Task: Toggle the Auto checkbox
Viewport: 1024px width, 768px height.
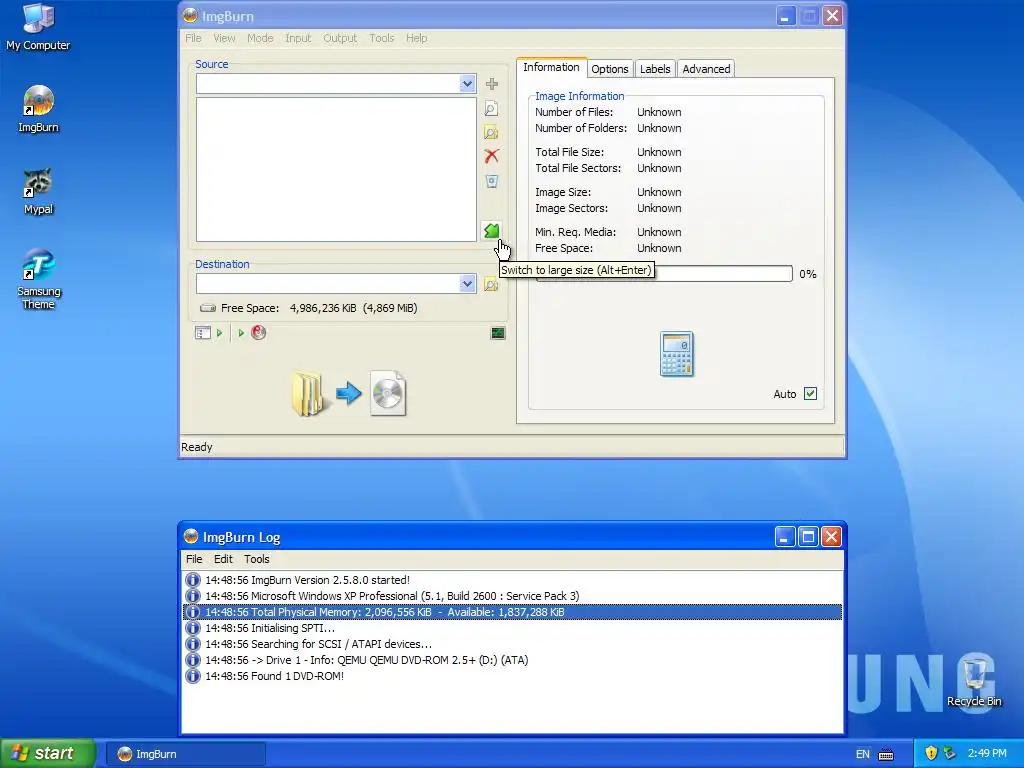Action: click(810, 394)
